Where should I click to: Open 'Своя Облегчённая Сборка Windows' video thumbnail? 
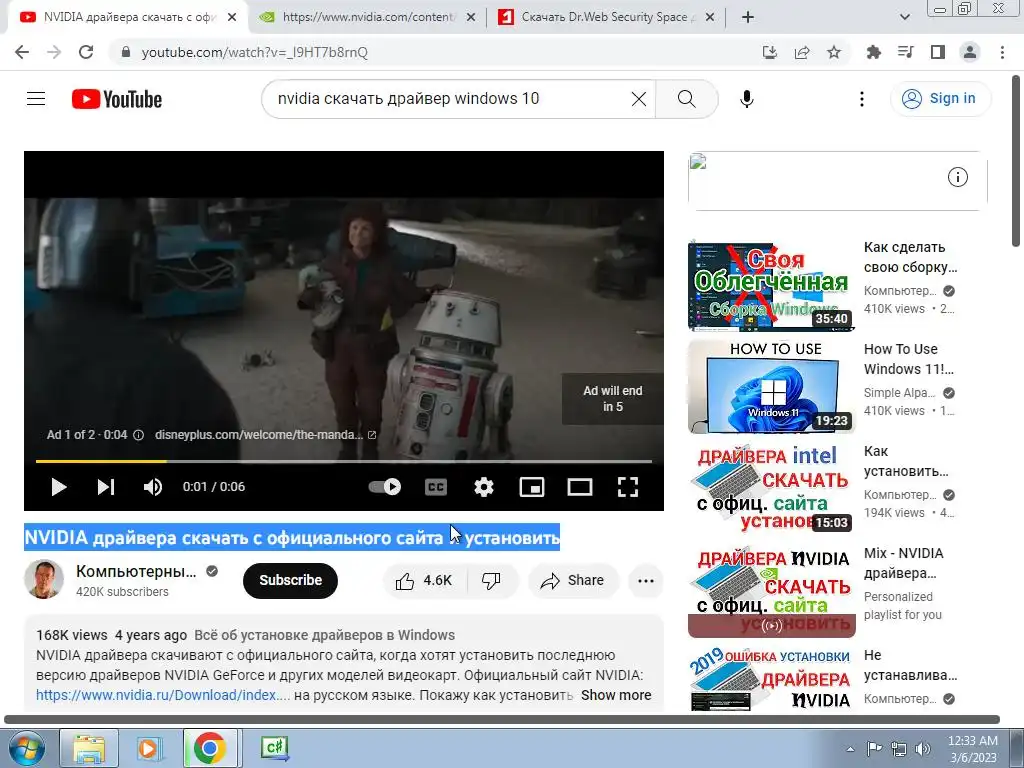coord(771,285)
